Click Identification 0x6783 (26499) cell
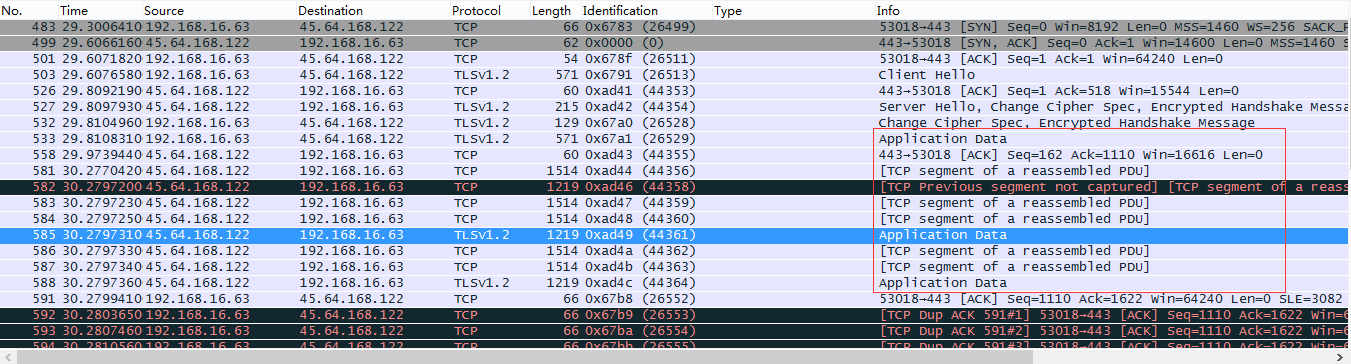This screenshot has height=364, width=1351. [x=639, y=27]
